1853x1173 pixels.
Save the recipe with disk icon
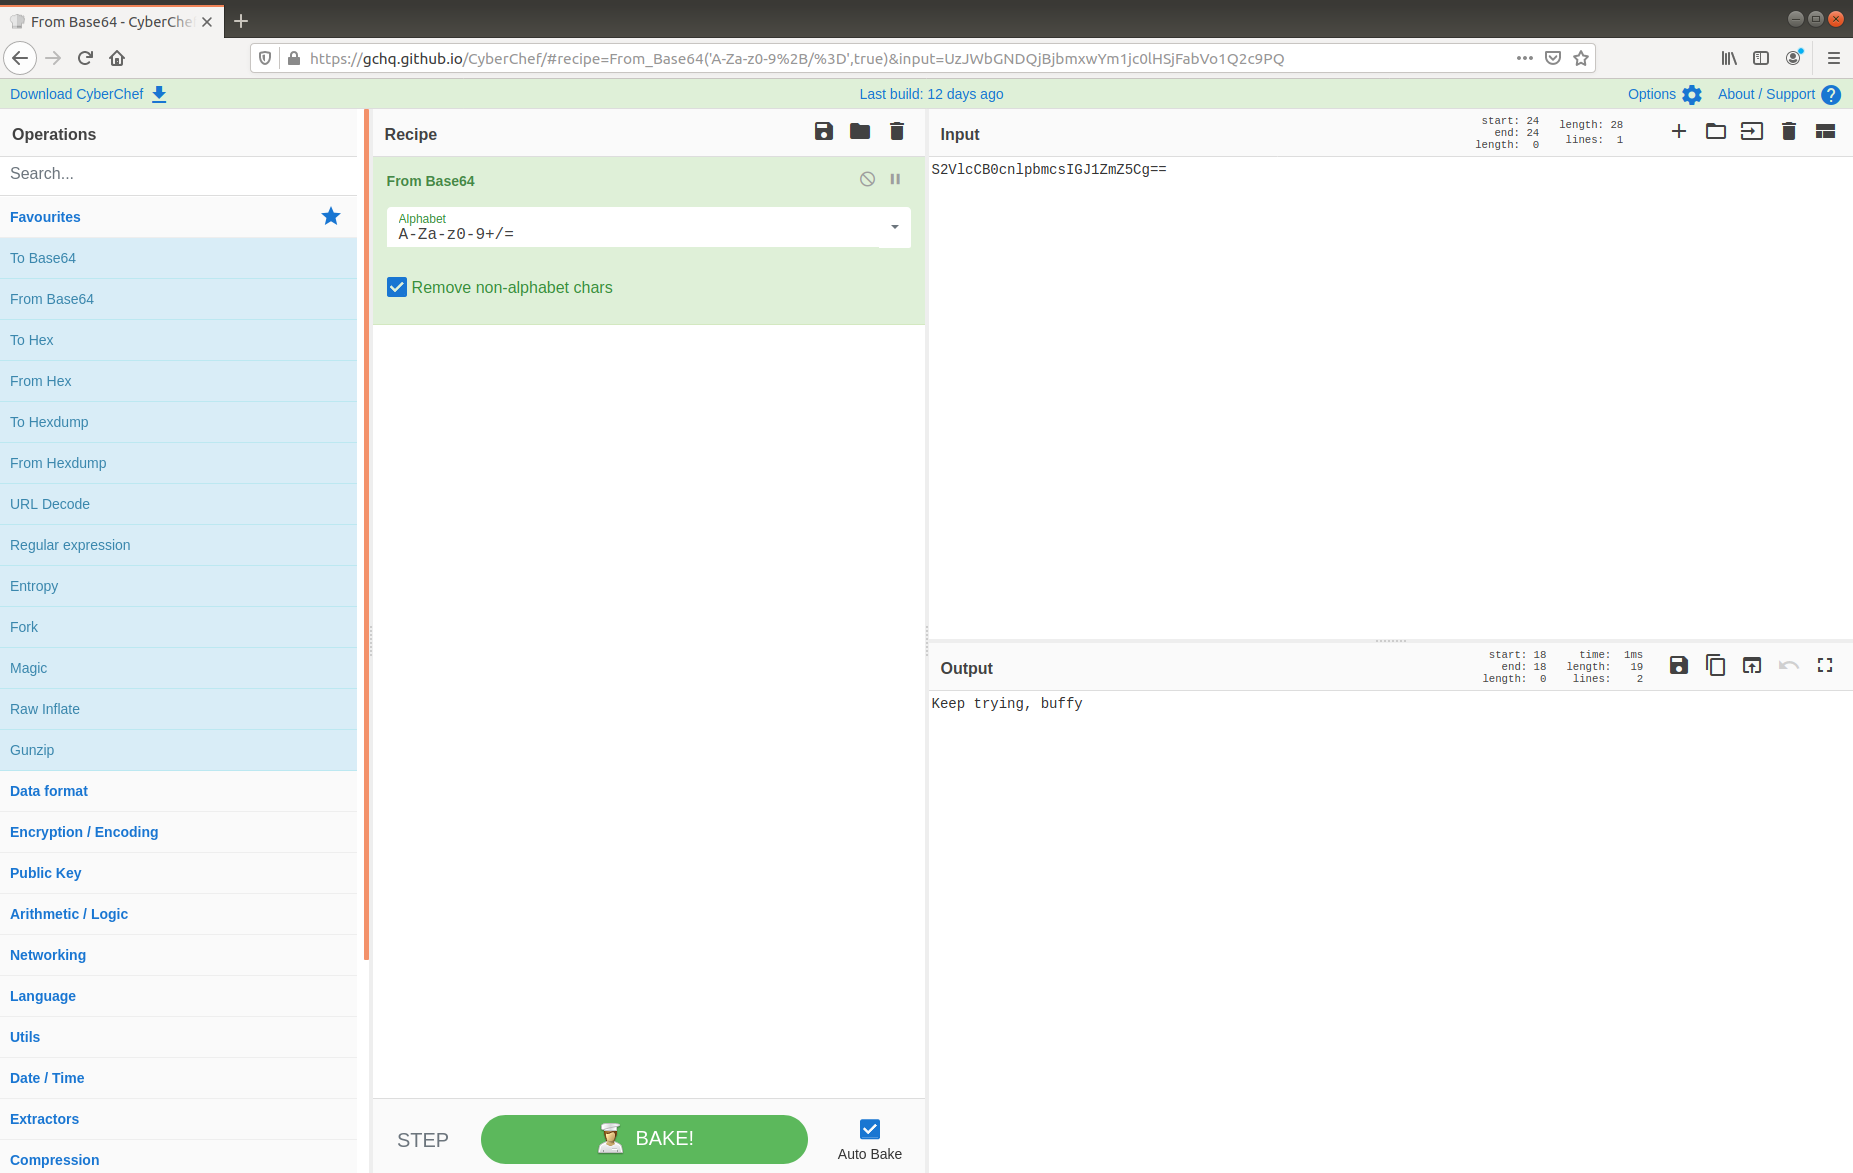823,132
